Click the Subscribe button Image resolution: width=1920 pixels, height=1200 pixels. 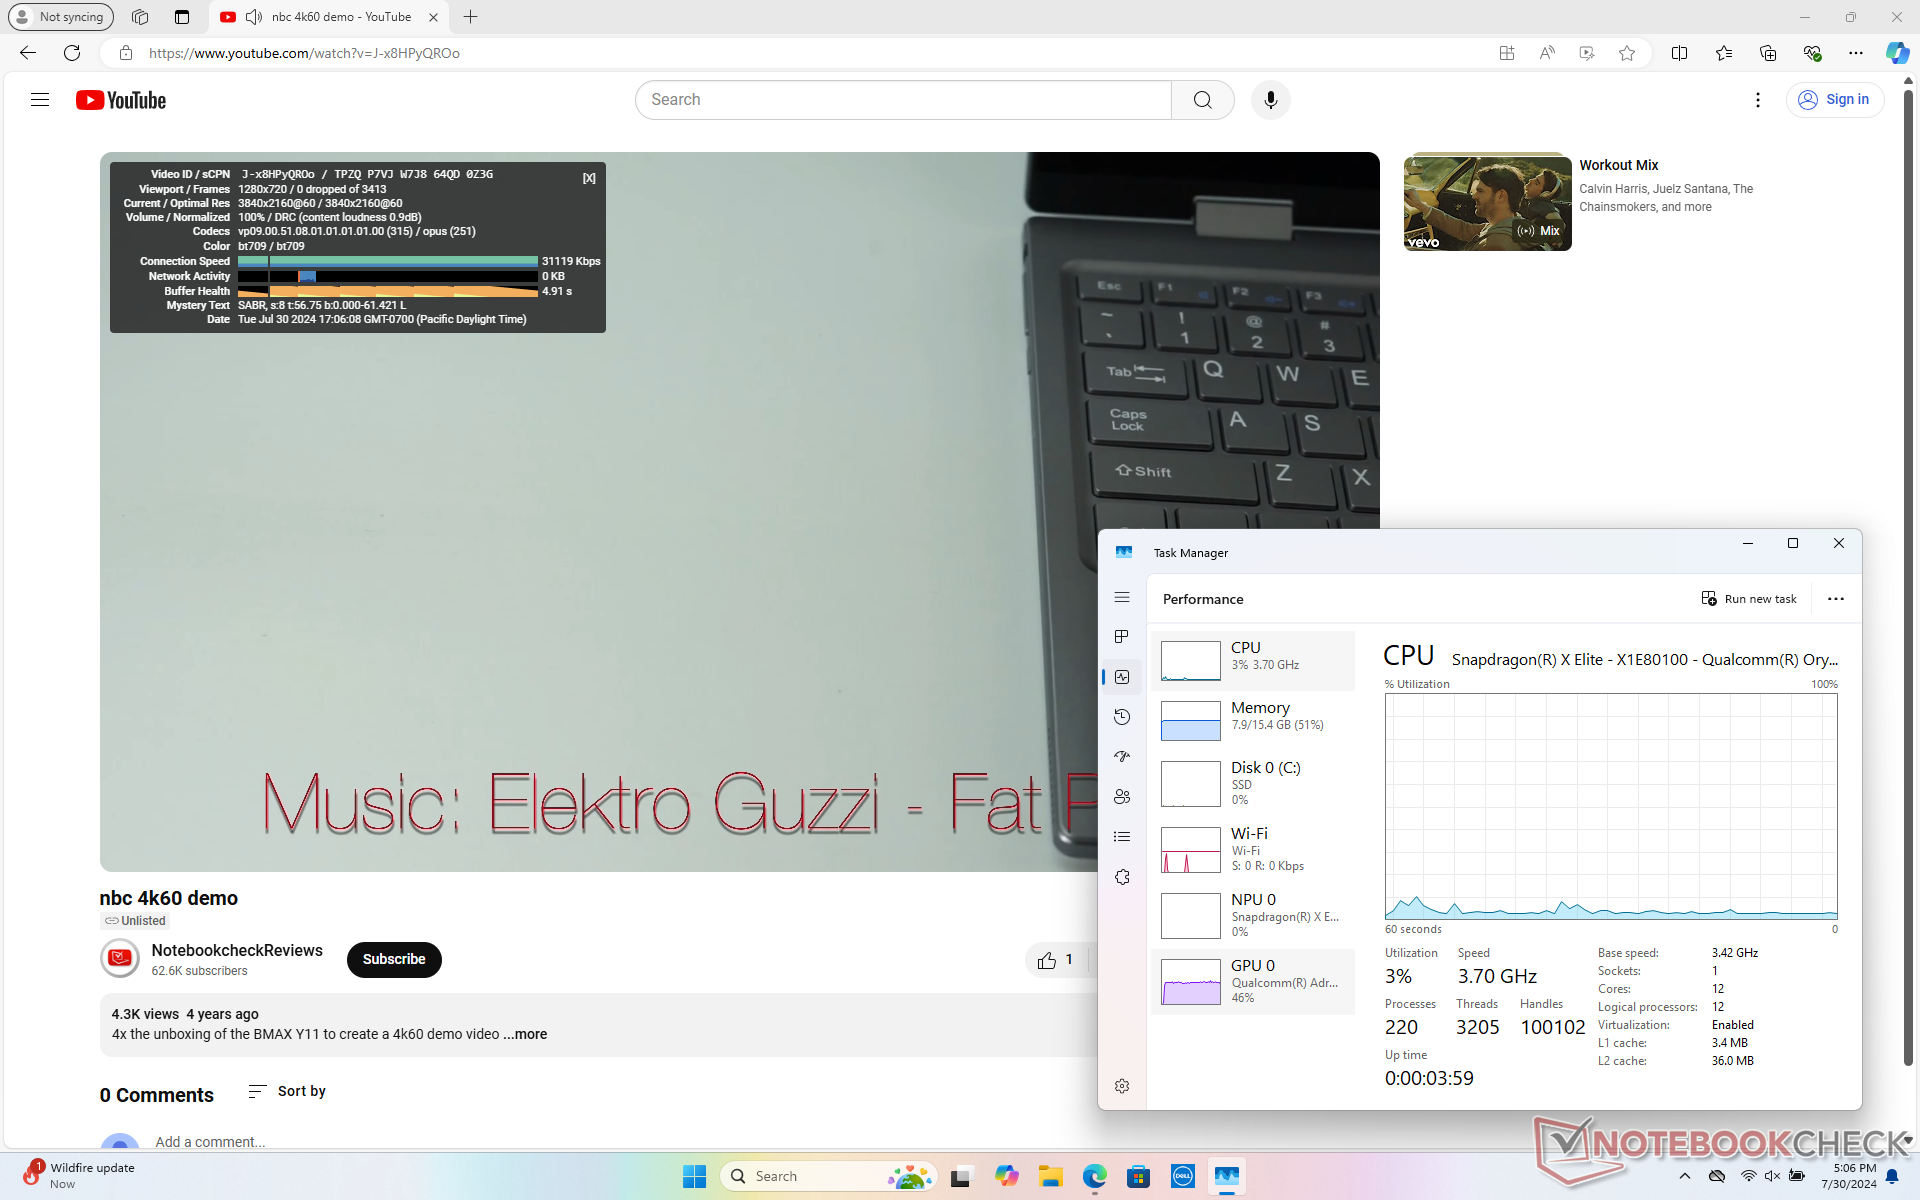click(394, 959)
